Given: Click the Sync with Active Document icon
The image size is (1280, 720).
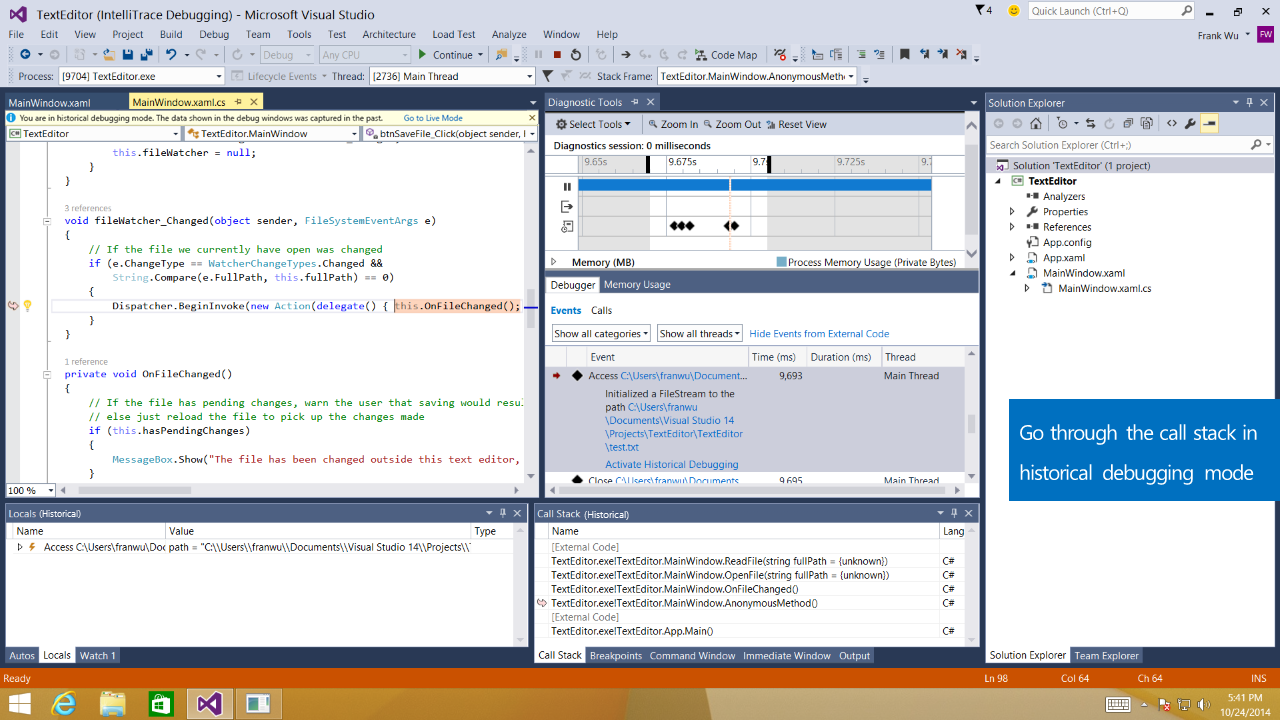Looking at the screenshot, I should coord(1091,124).
